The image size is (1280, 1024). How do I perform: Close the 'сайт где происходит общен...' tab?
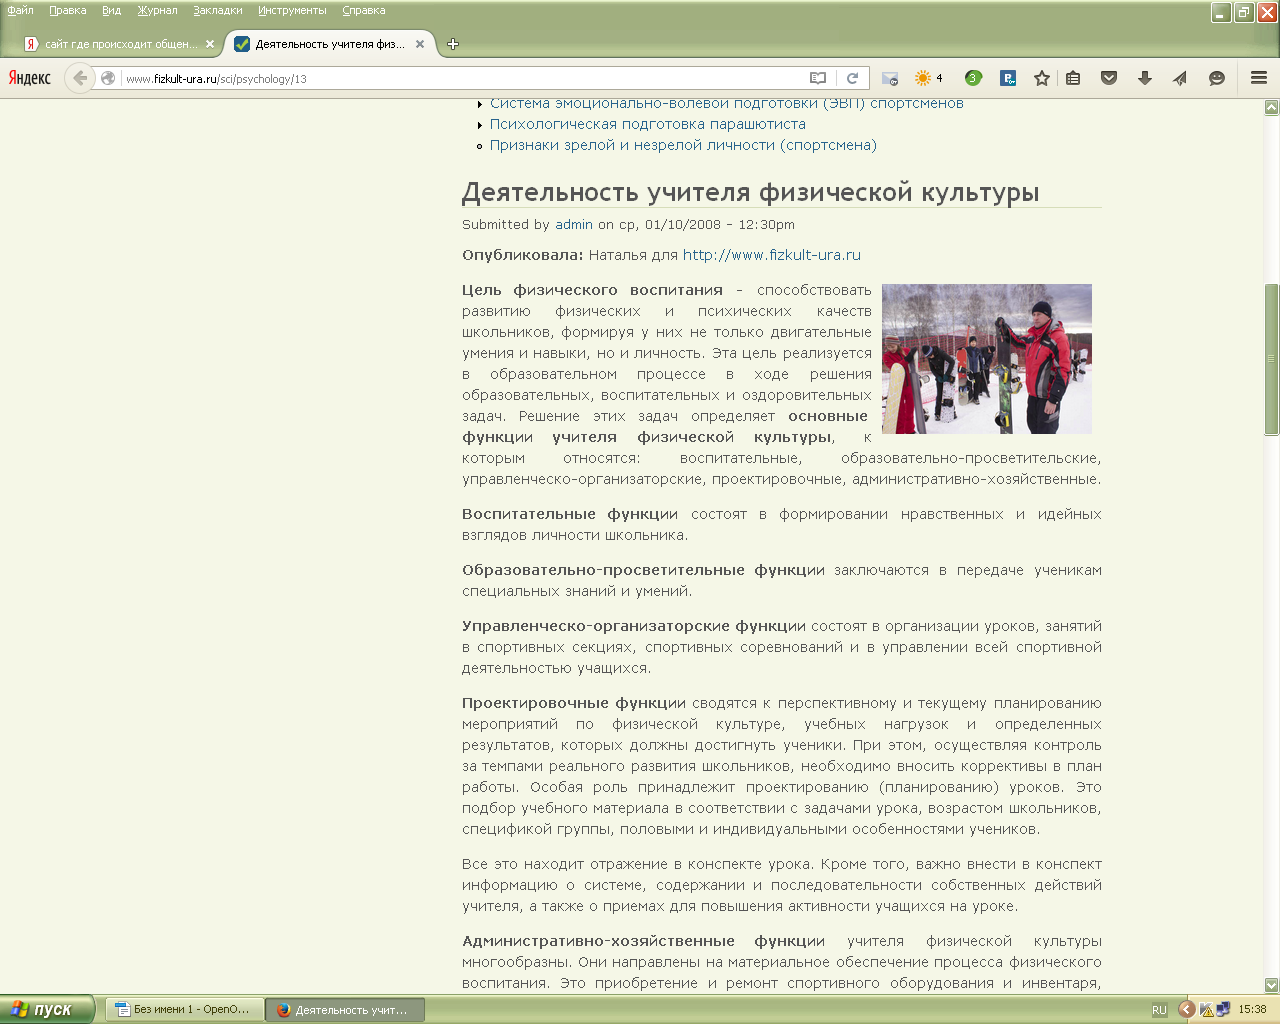pyautogui.click(x=210, y=44)
